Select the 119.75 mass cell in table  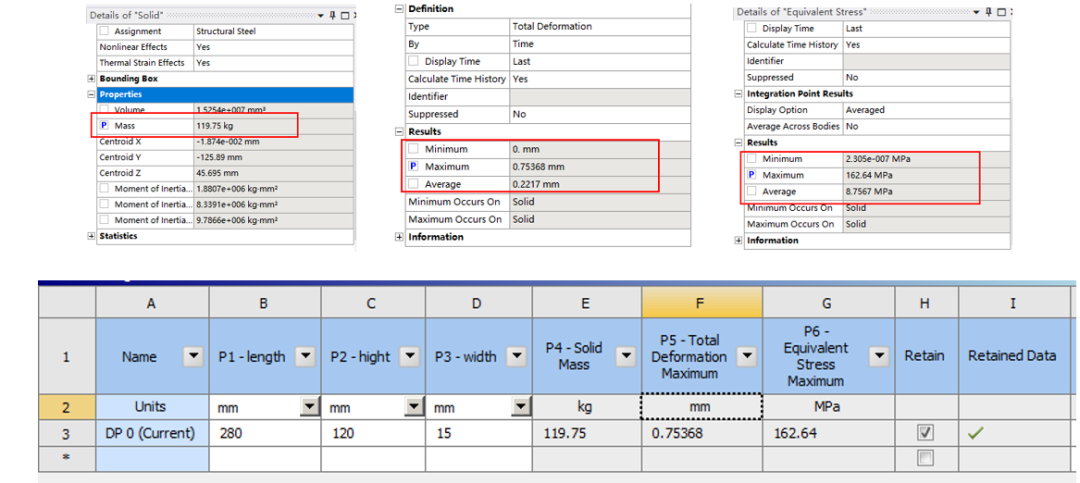pos(587,433)
